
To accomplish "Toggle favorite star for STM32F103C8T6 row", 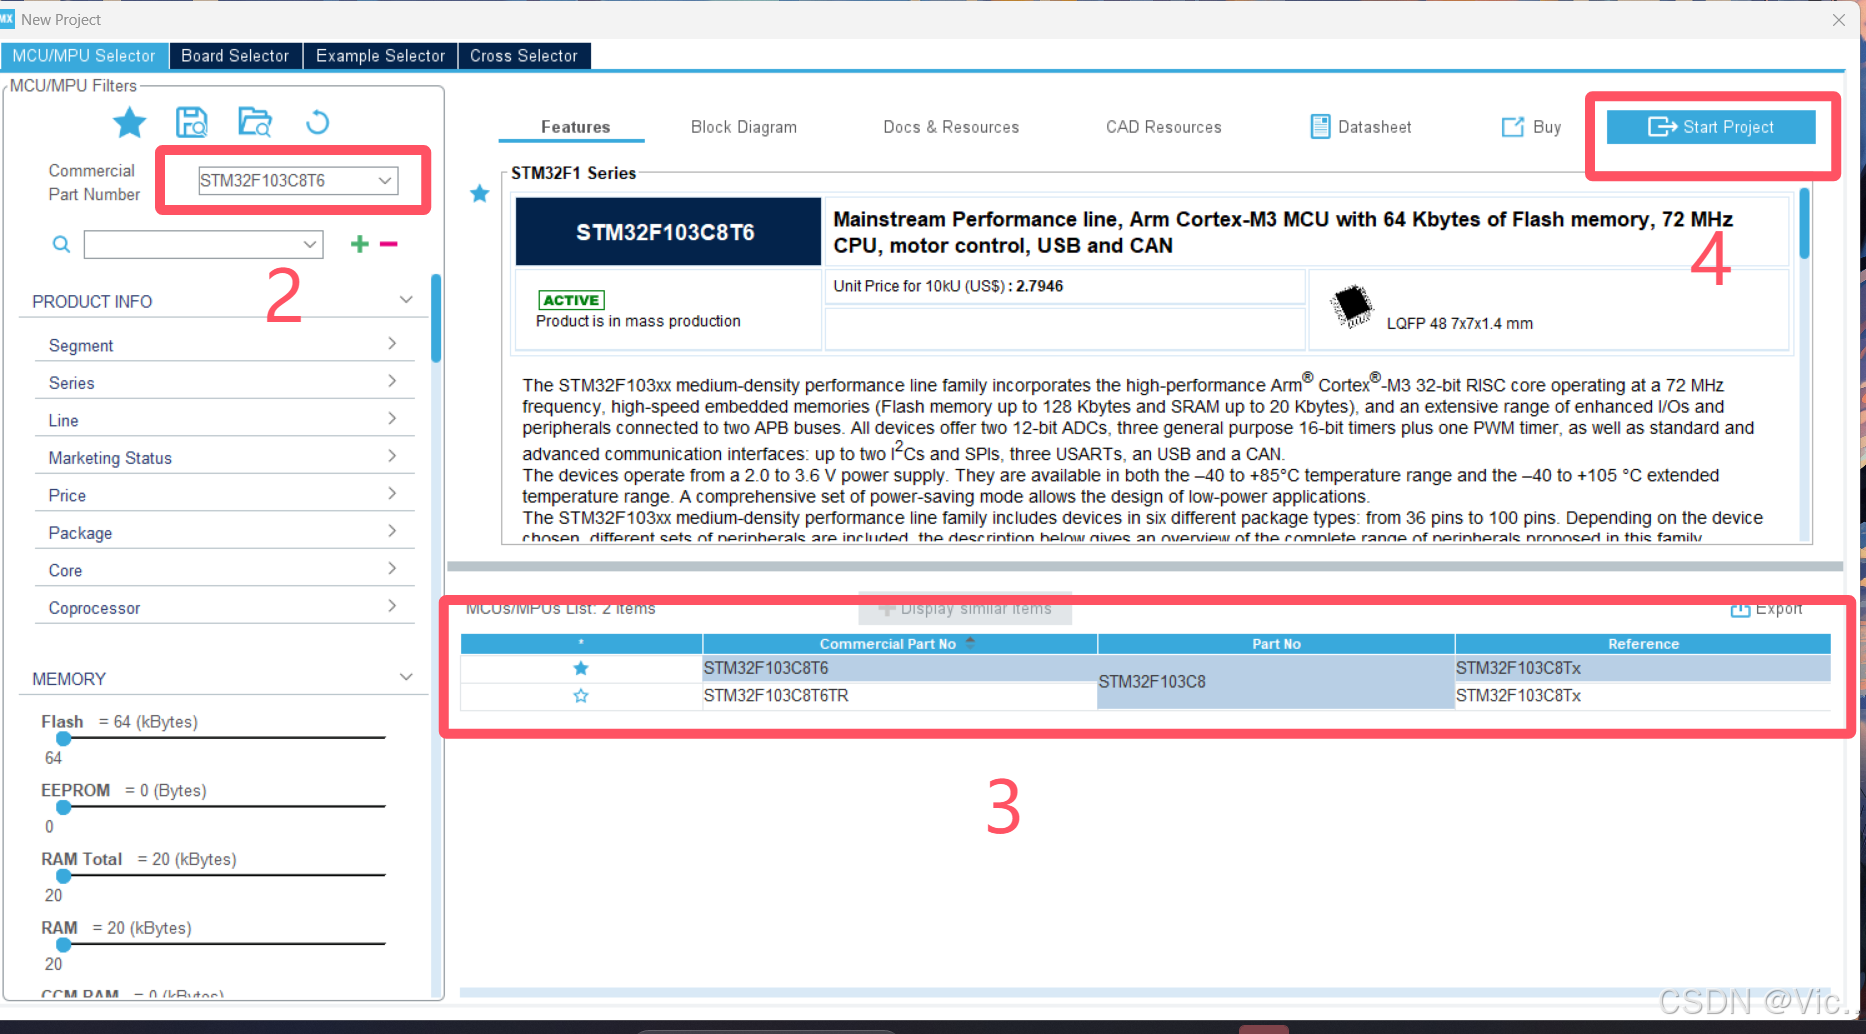I will (x=581, y=668).
